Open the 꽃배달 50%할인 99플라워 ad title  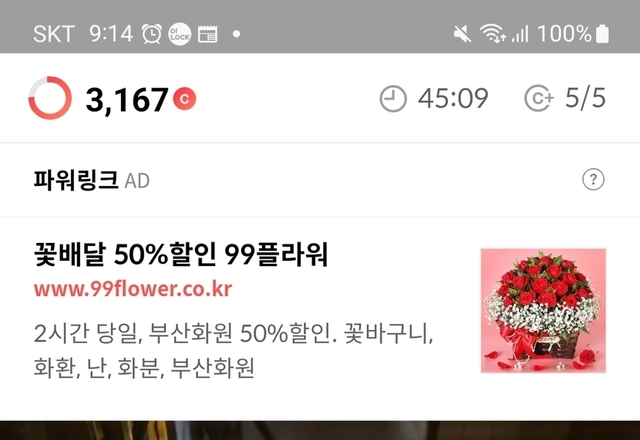181,254
